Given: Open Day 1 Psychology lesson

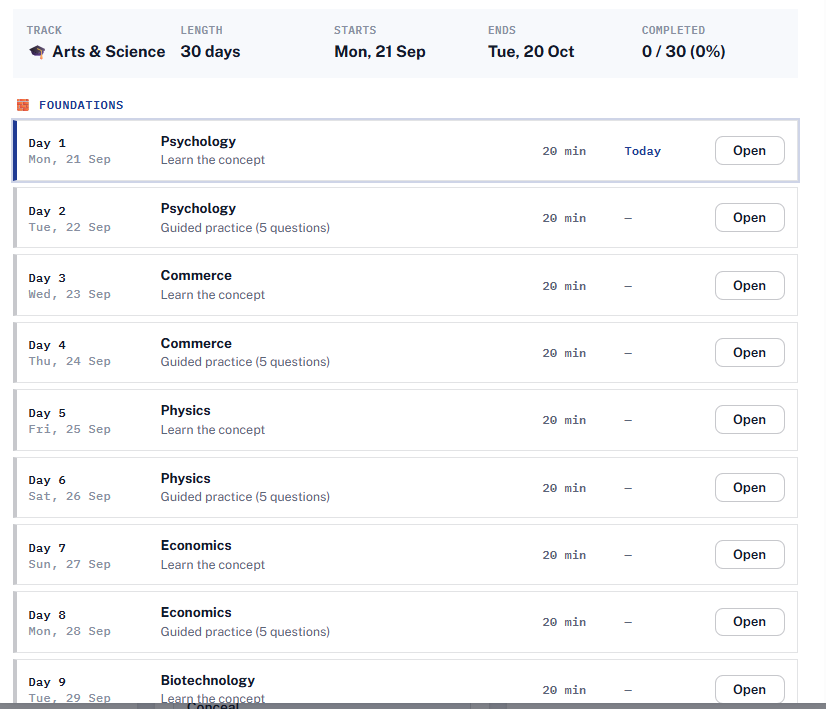Looking at the screenshot, I should point(749,151).
